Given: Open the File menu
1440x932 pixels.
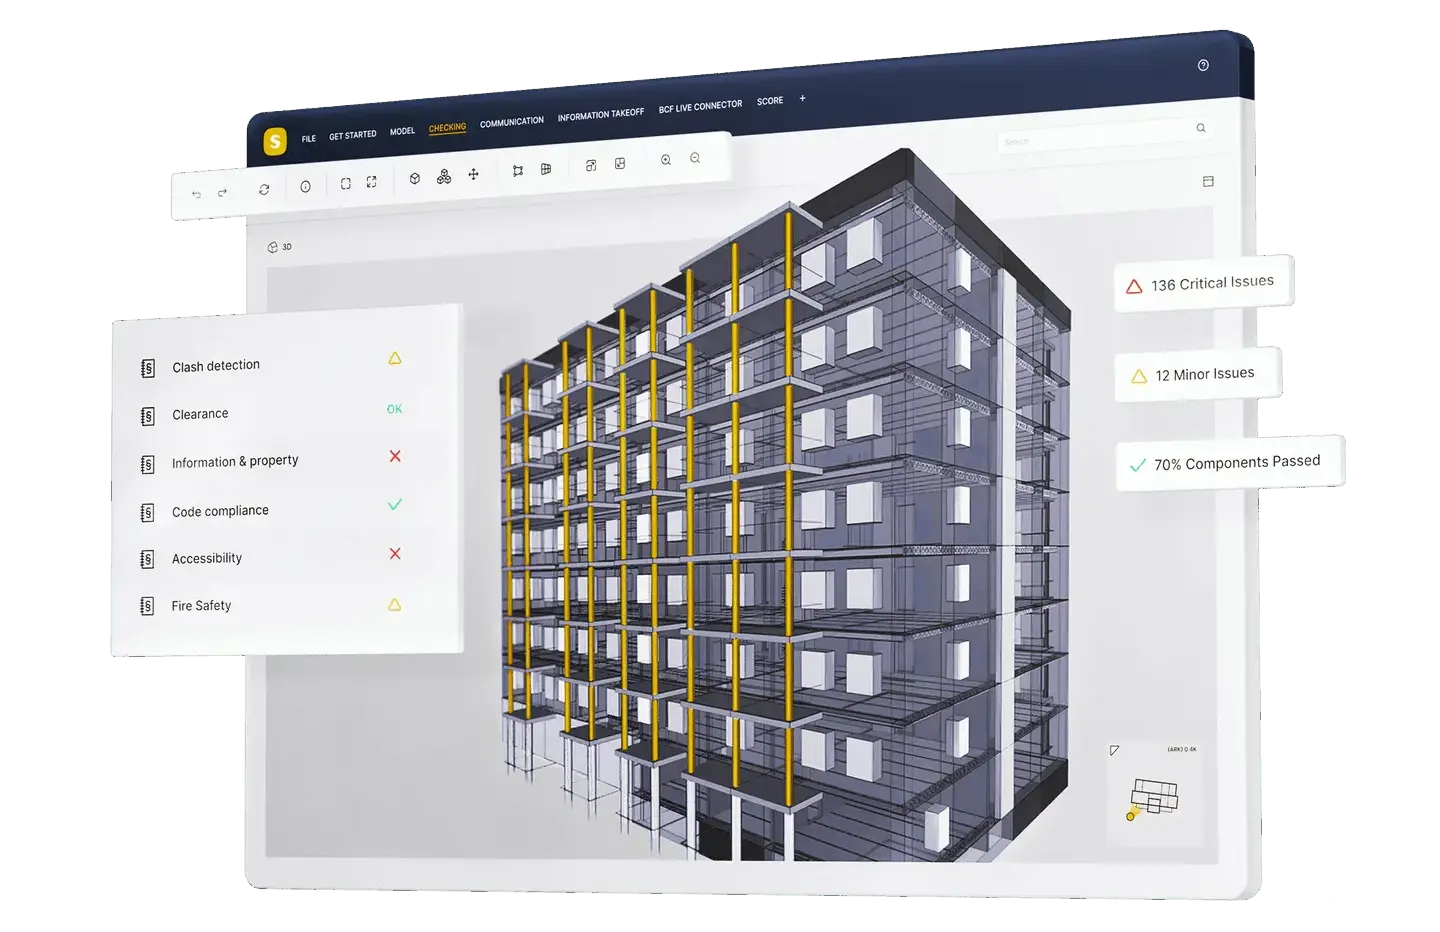Looking at the screenshot, I should (309, 138).
